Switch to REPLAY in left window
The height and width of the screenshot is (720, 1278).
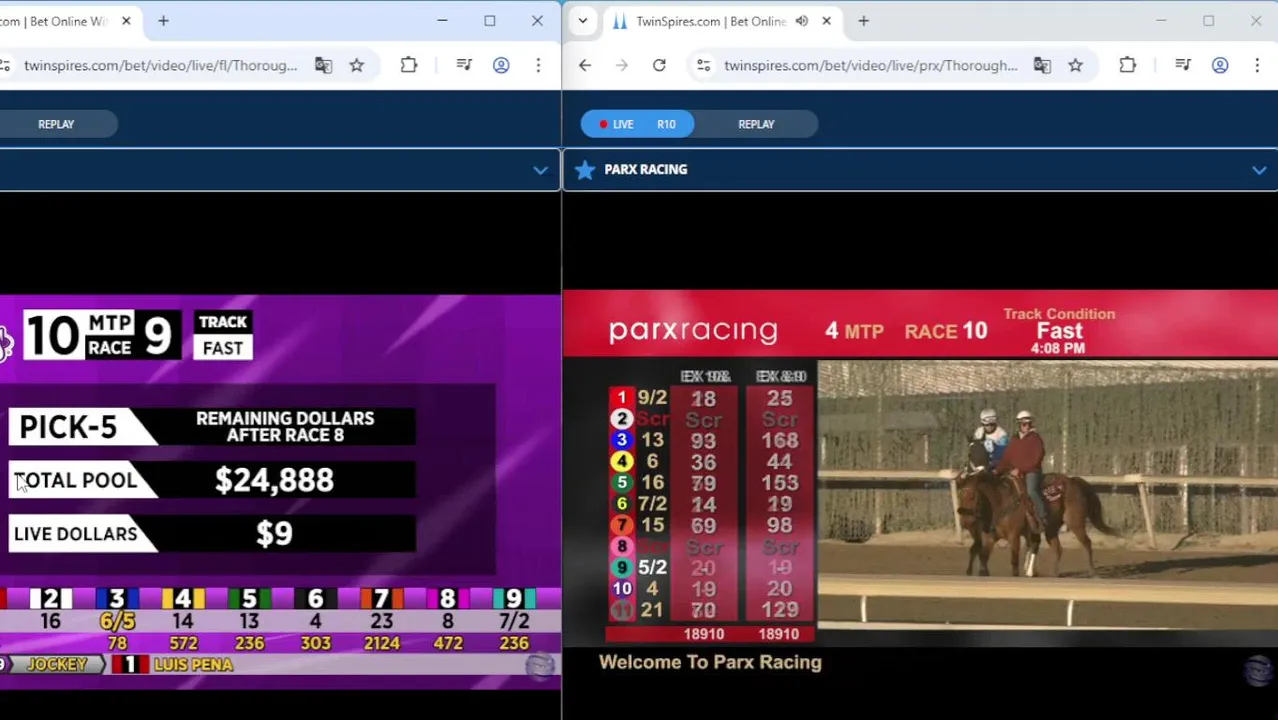[56, 124]
